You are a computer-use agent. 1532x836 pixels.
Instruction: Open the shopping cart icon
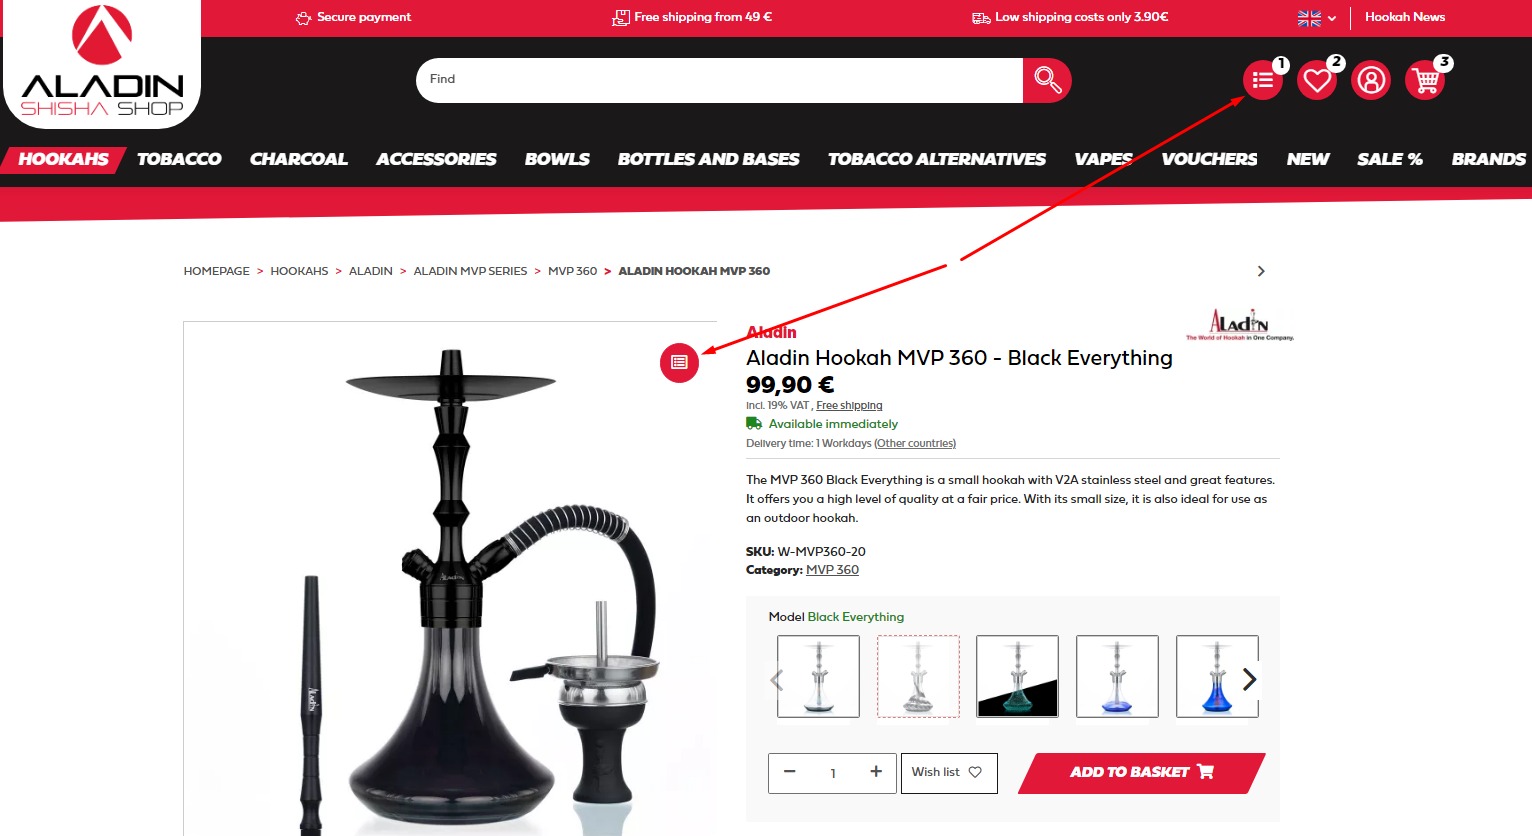point(1425,80)
